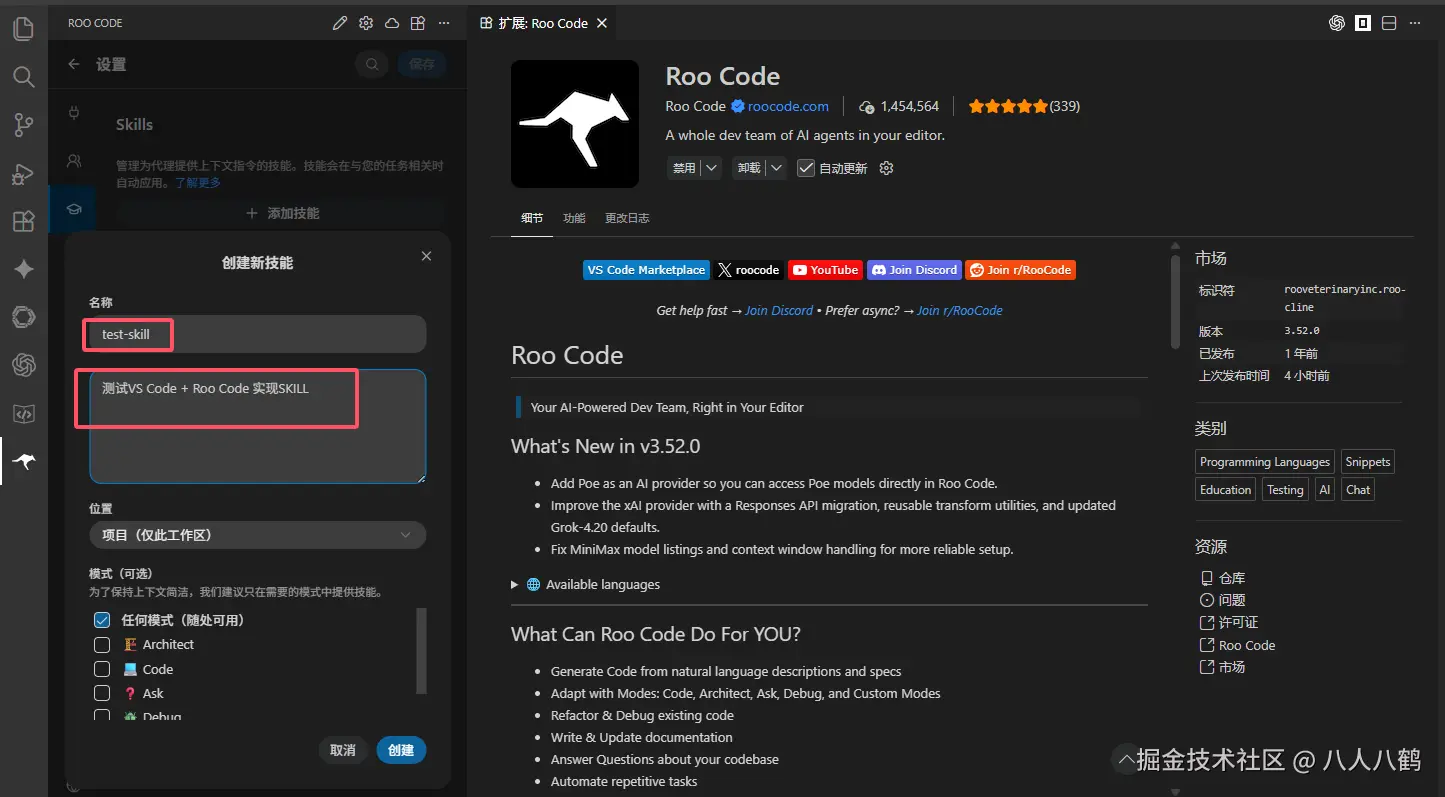This screenshot has width=1445, height=797.
Task: Open the Explorer view in the activity bar
Action: (23, 29)
